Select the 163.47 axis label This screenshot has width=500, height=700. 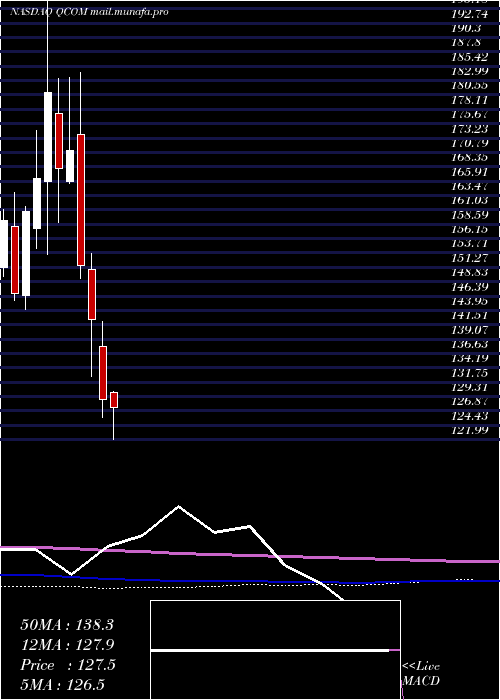(470, 186)
